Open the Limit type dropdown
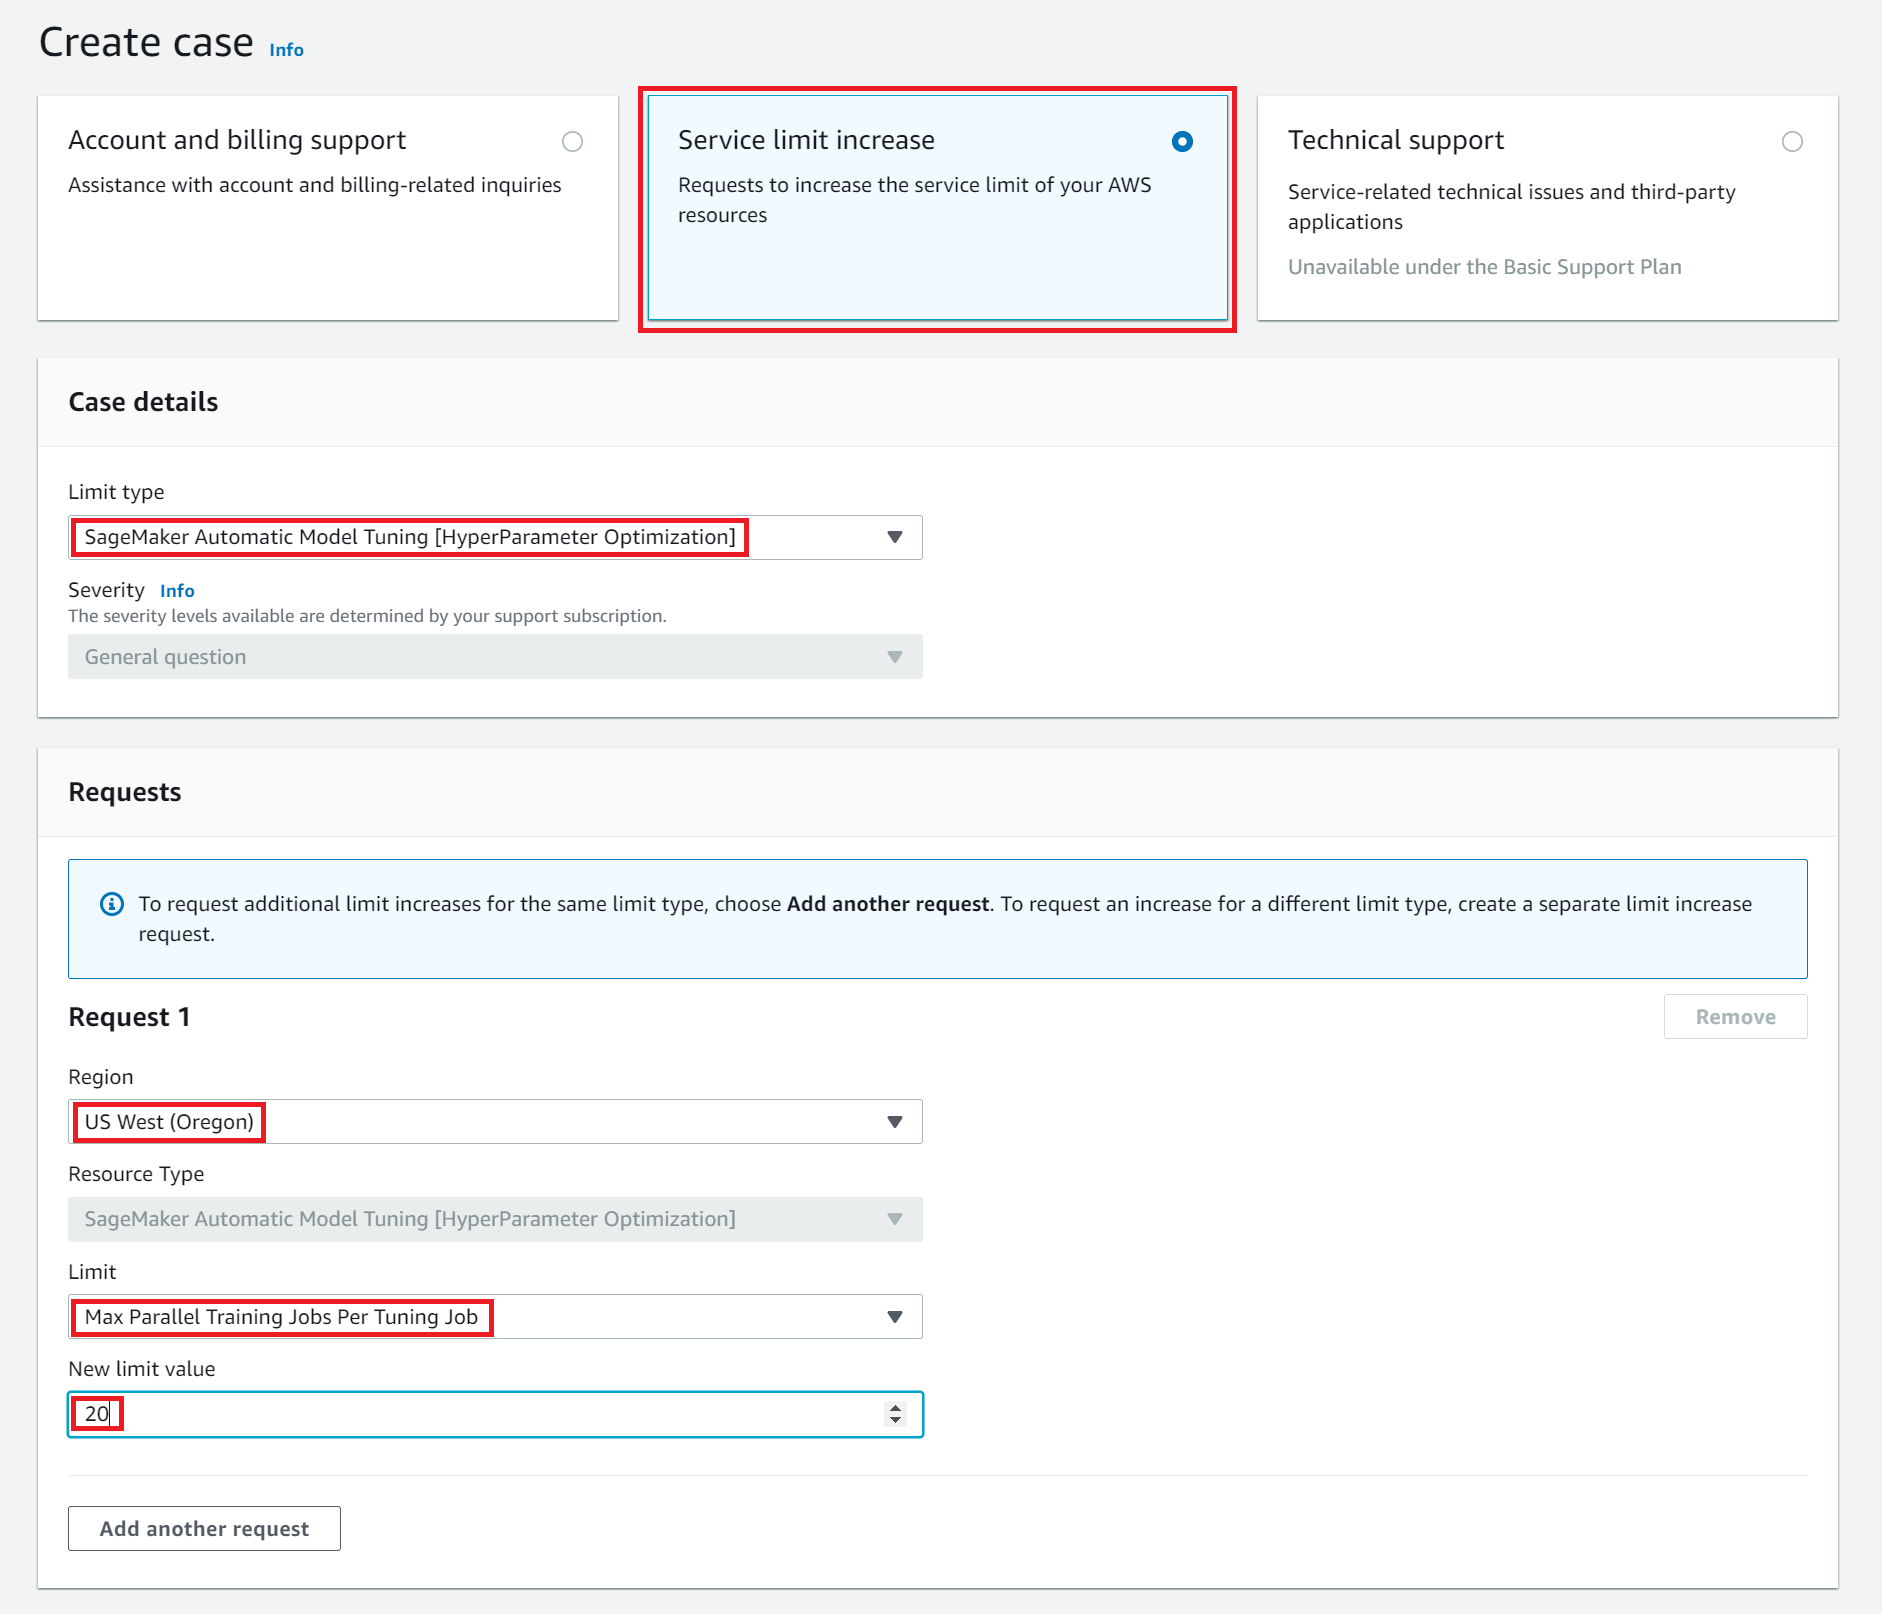Screen dimensions: 1882x1614 [x=494, y=537]
